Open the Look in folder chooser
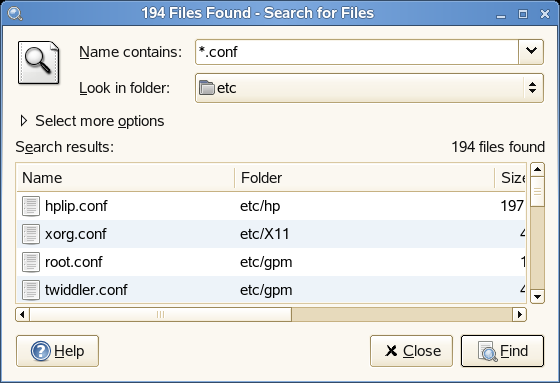This screenshot has width=560, height=383. coord(369,88)
